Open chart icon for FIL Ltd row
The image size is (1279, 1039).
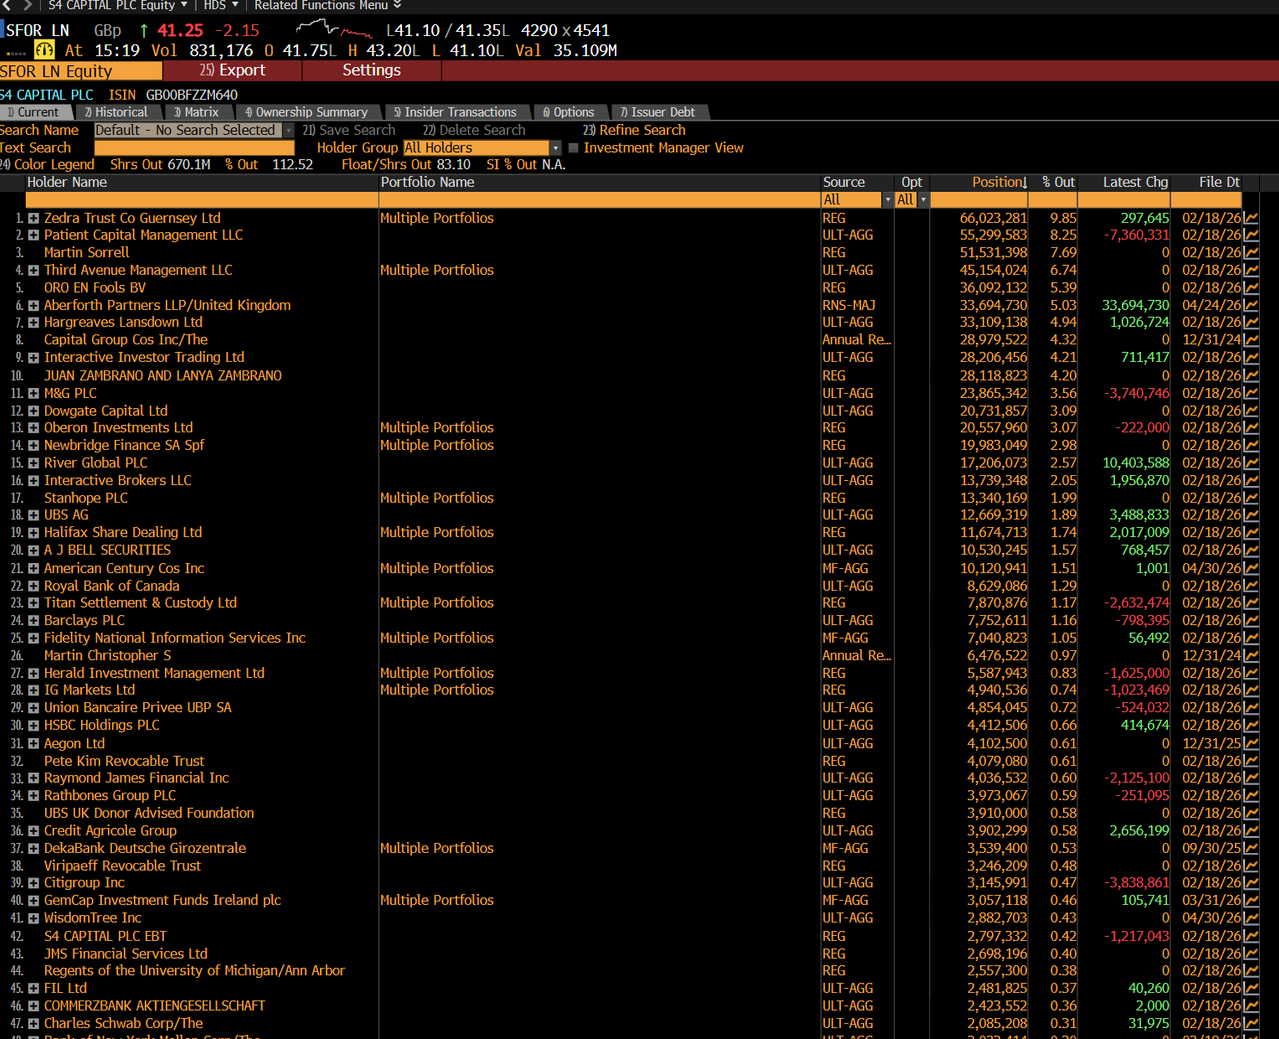coord(1251,988)
